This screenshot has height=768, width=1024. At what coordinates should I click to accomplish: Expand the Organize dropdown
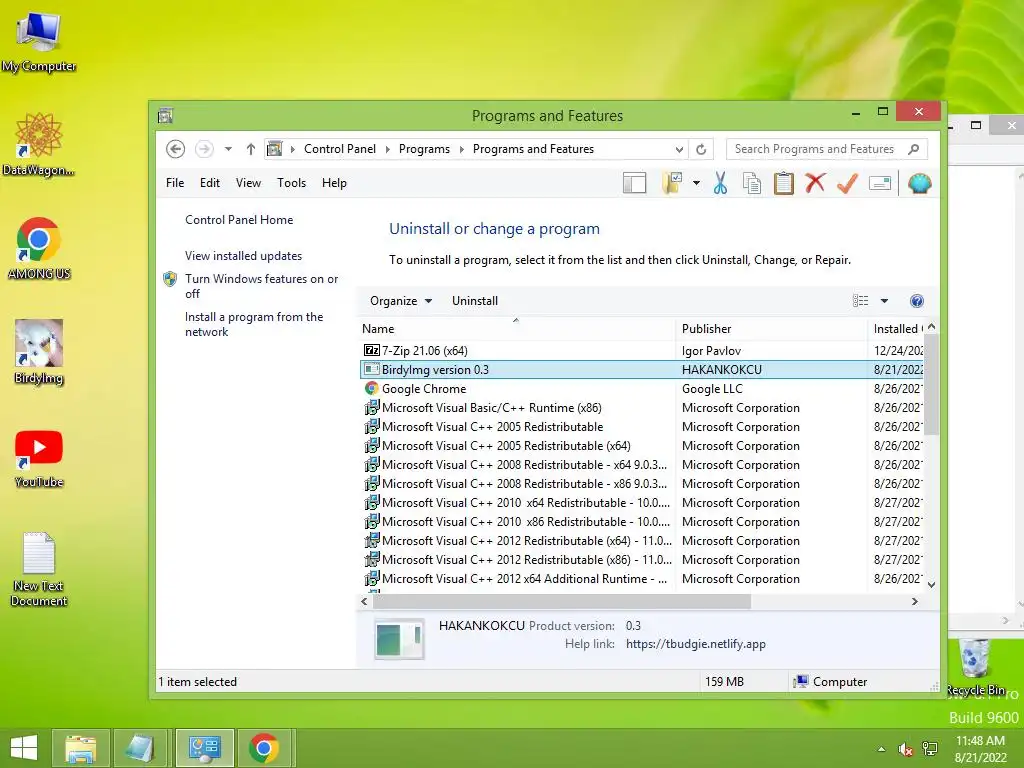[x=401, y=301]
